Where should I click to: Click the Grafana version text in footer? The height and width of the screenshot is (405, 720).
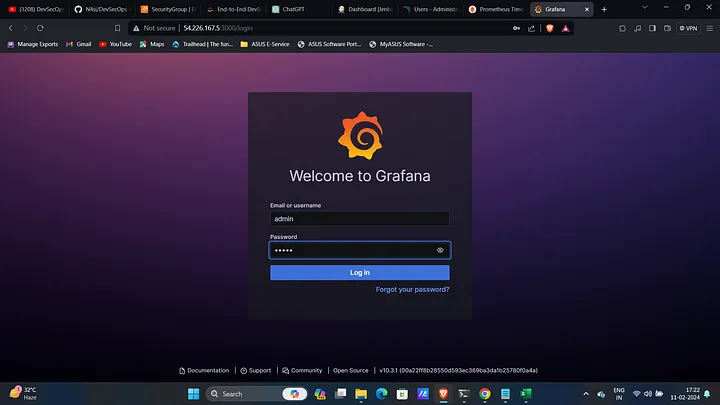pos(458,371)
